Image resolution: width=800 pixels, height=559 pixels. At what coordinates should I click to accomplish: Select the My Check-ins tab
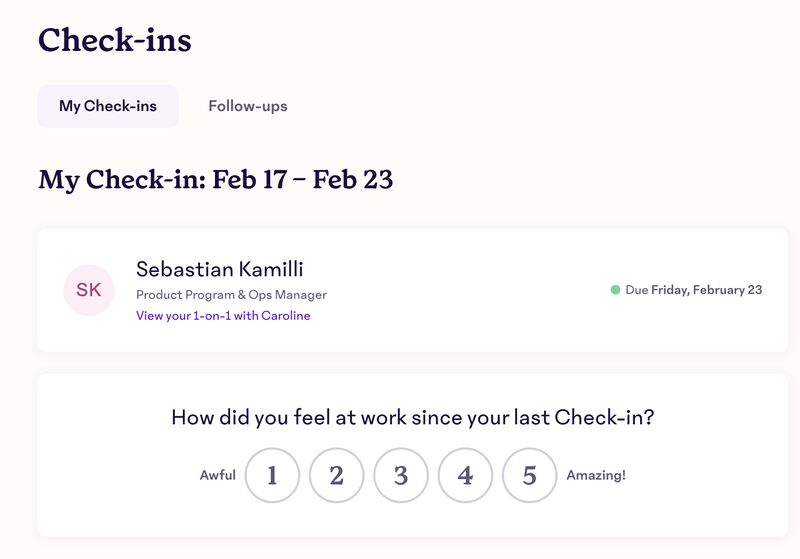[108, 106]
